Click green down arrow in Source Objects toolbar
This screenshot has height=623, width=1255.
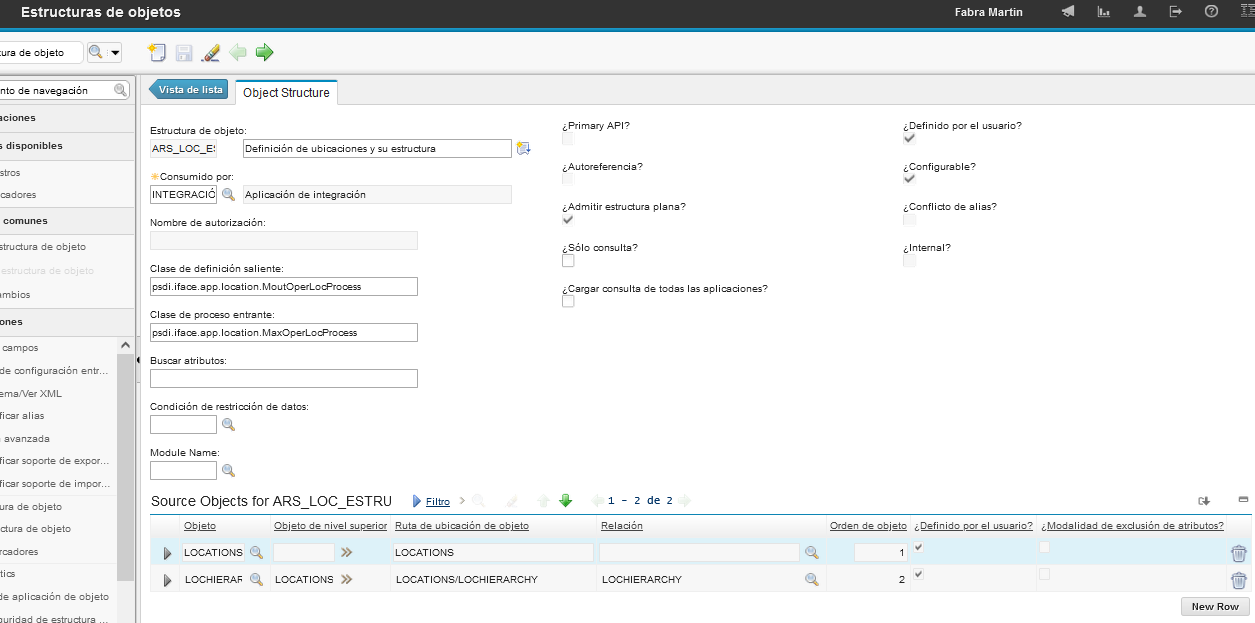[x=565, y=501]
